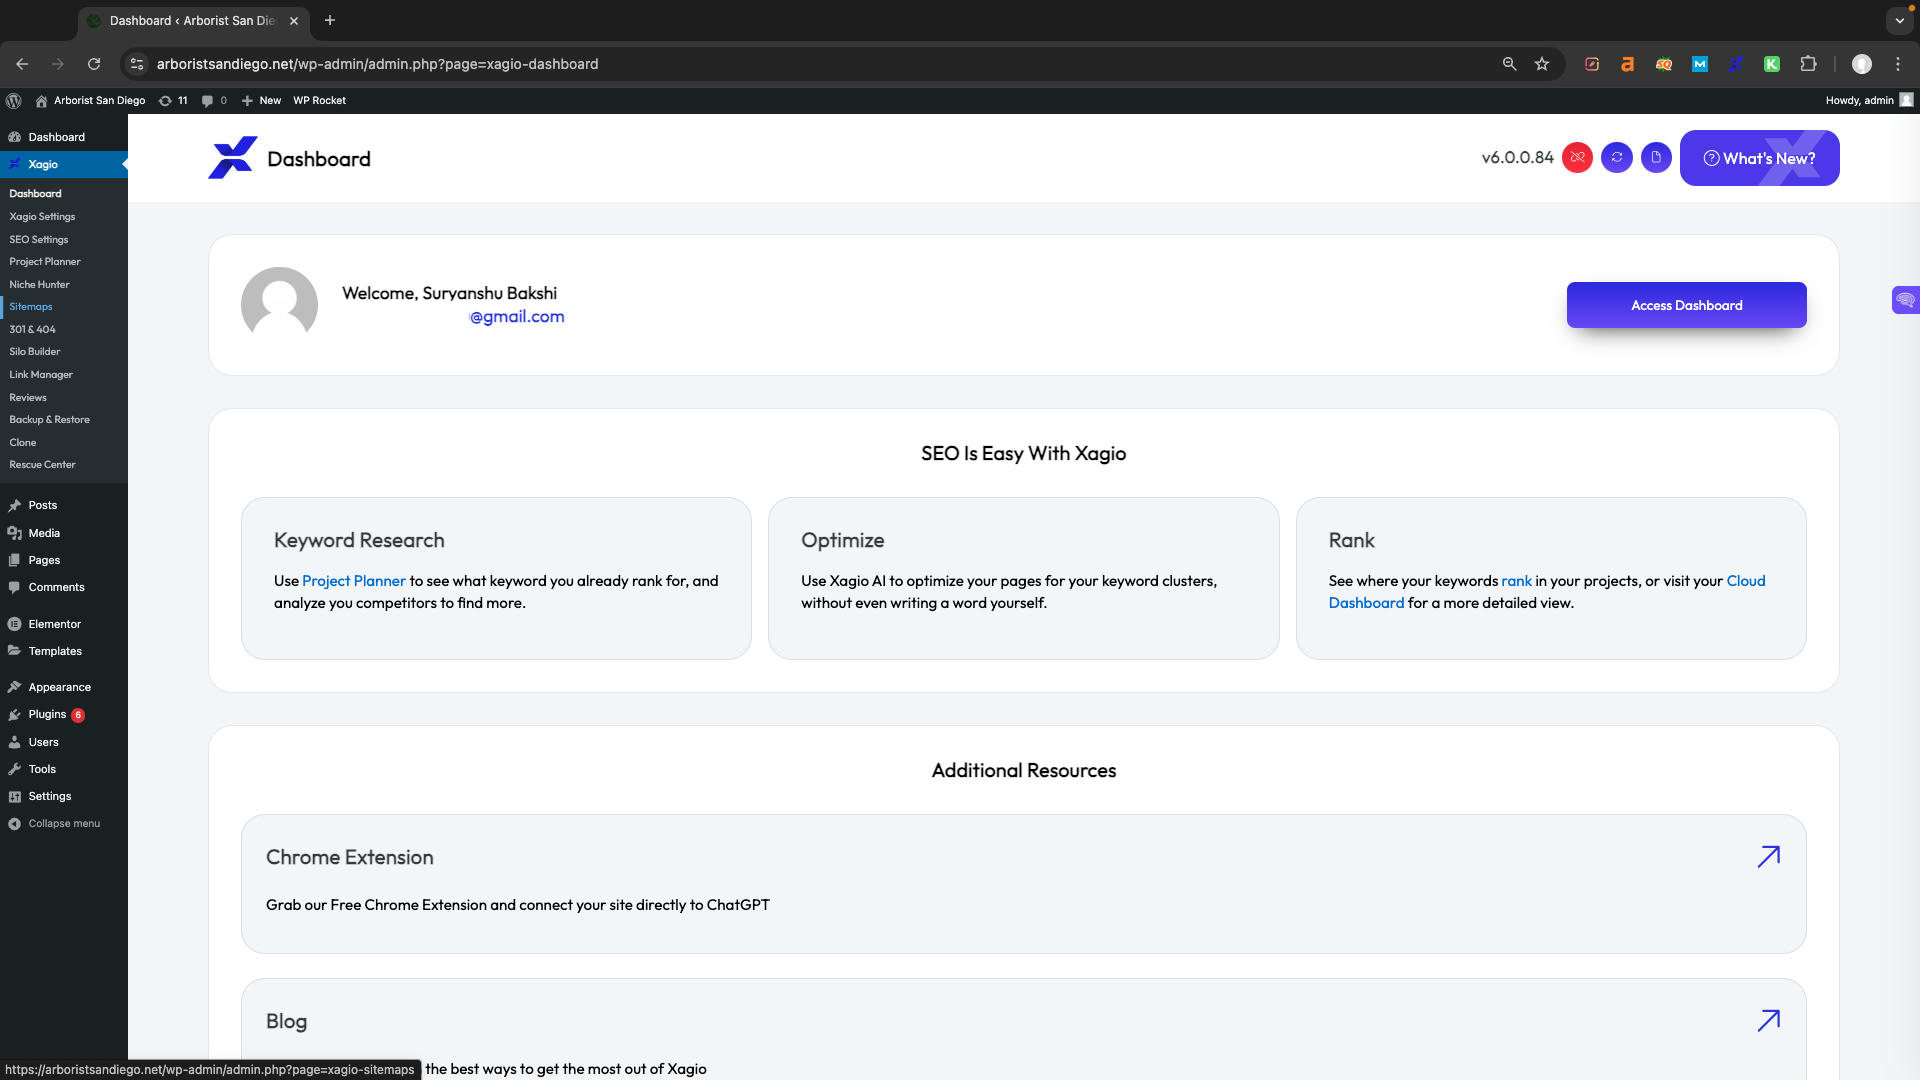
Task: Click the user avatar image
Action: 279,304
